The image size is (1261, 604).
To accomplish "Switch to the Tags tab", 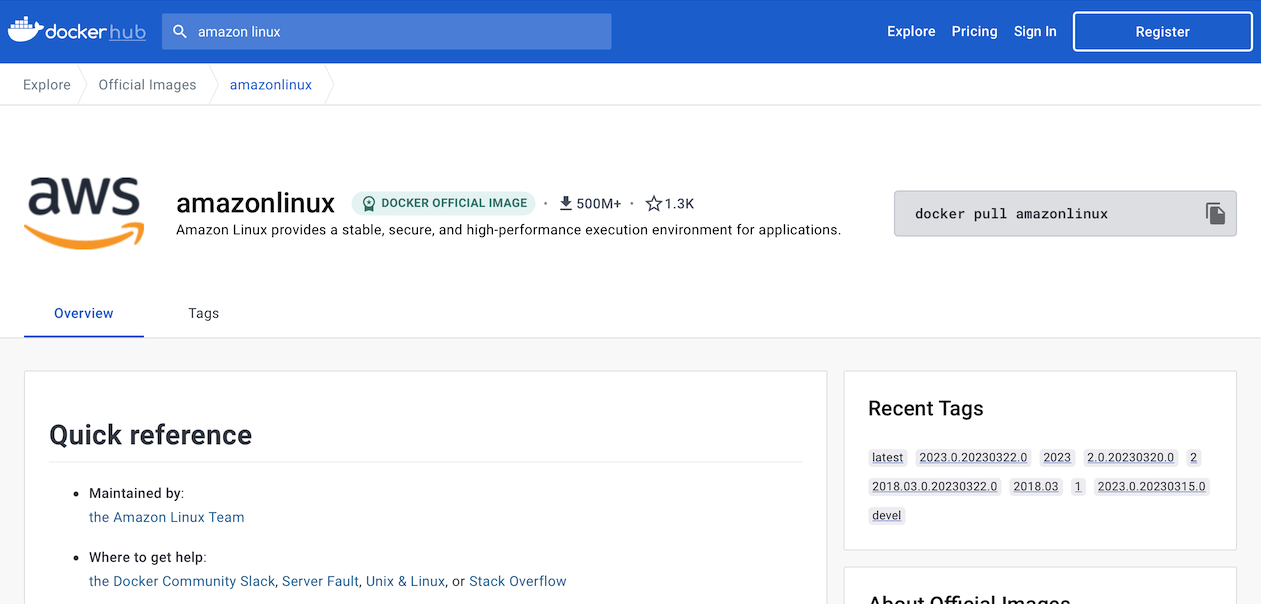I will coord(203,313).
